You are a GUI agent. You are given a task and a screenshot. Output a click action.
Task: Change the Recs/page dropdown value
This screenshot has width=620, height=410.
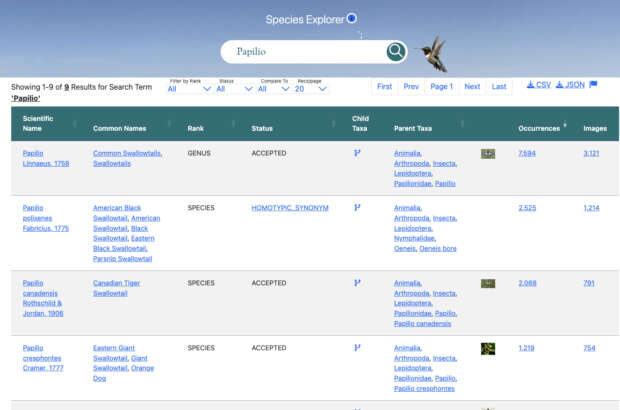311,89
